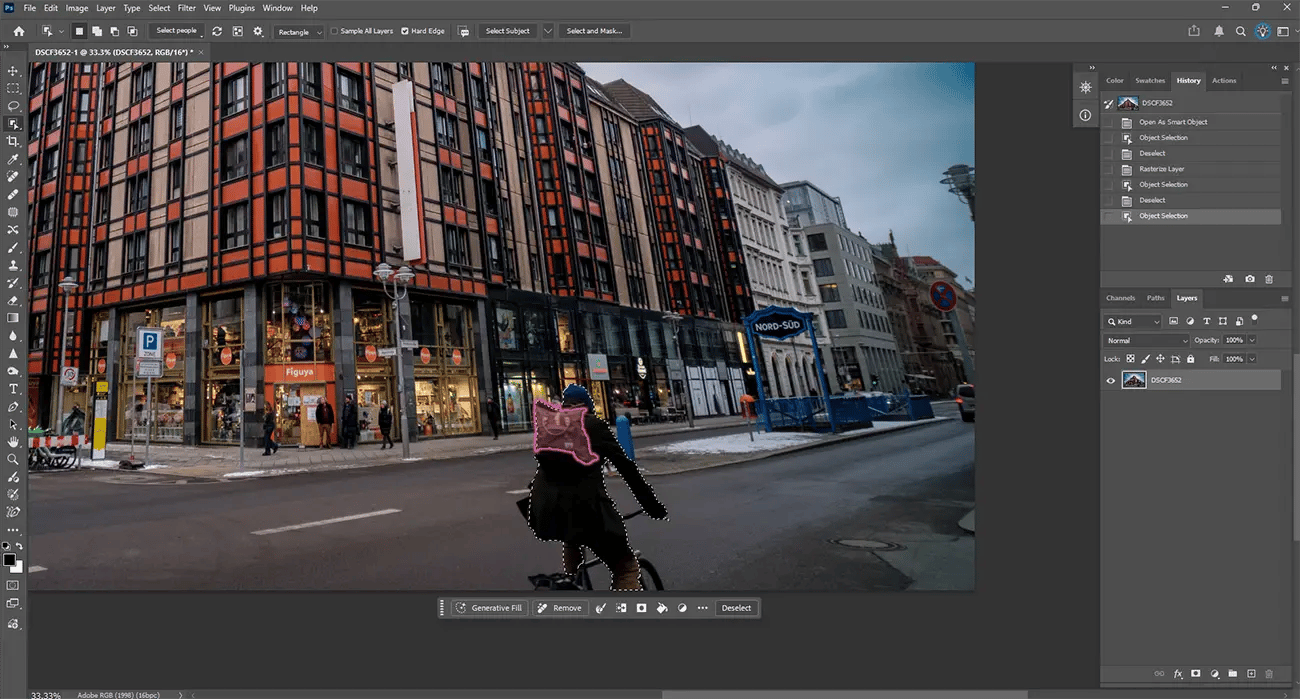Open the layer Kind filter dropdown
This screenshot has width=1300, height=699.
click(1134, 322)
